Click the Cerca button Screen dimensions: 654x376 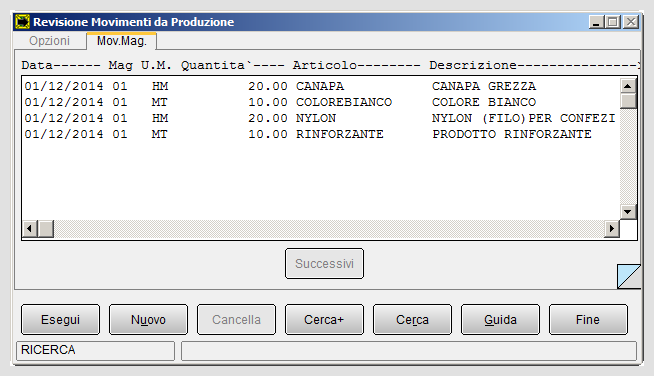coord(412,320)
